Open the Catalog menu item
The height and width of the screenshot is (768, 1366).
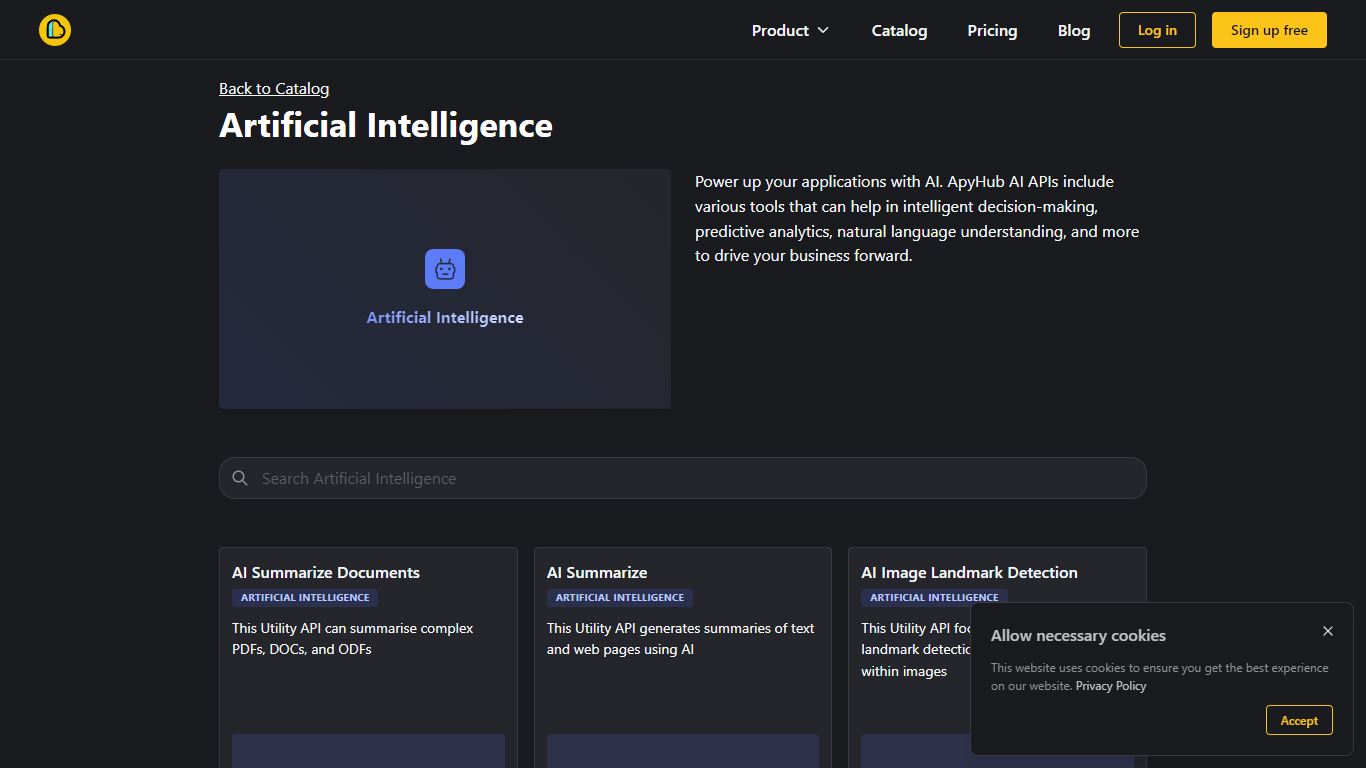coord(899,31)
